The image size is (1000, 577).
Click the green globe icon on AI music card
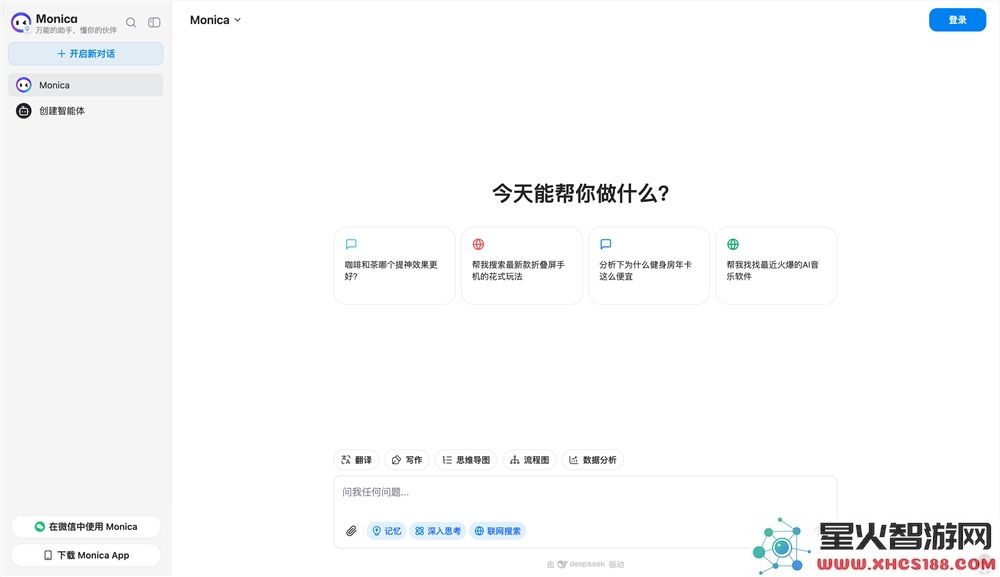733,244
